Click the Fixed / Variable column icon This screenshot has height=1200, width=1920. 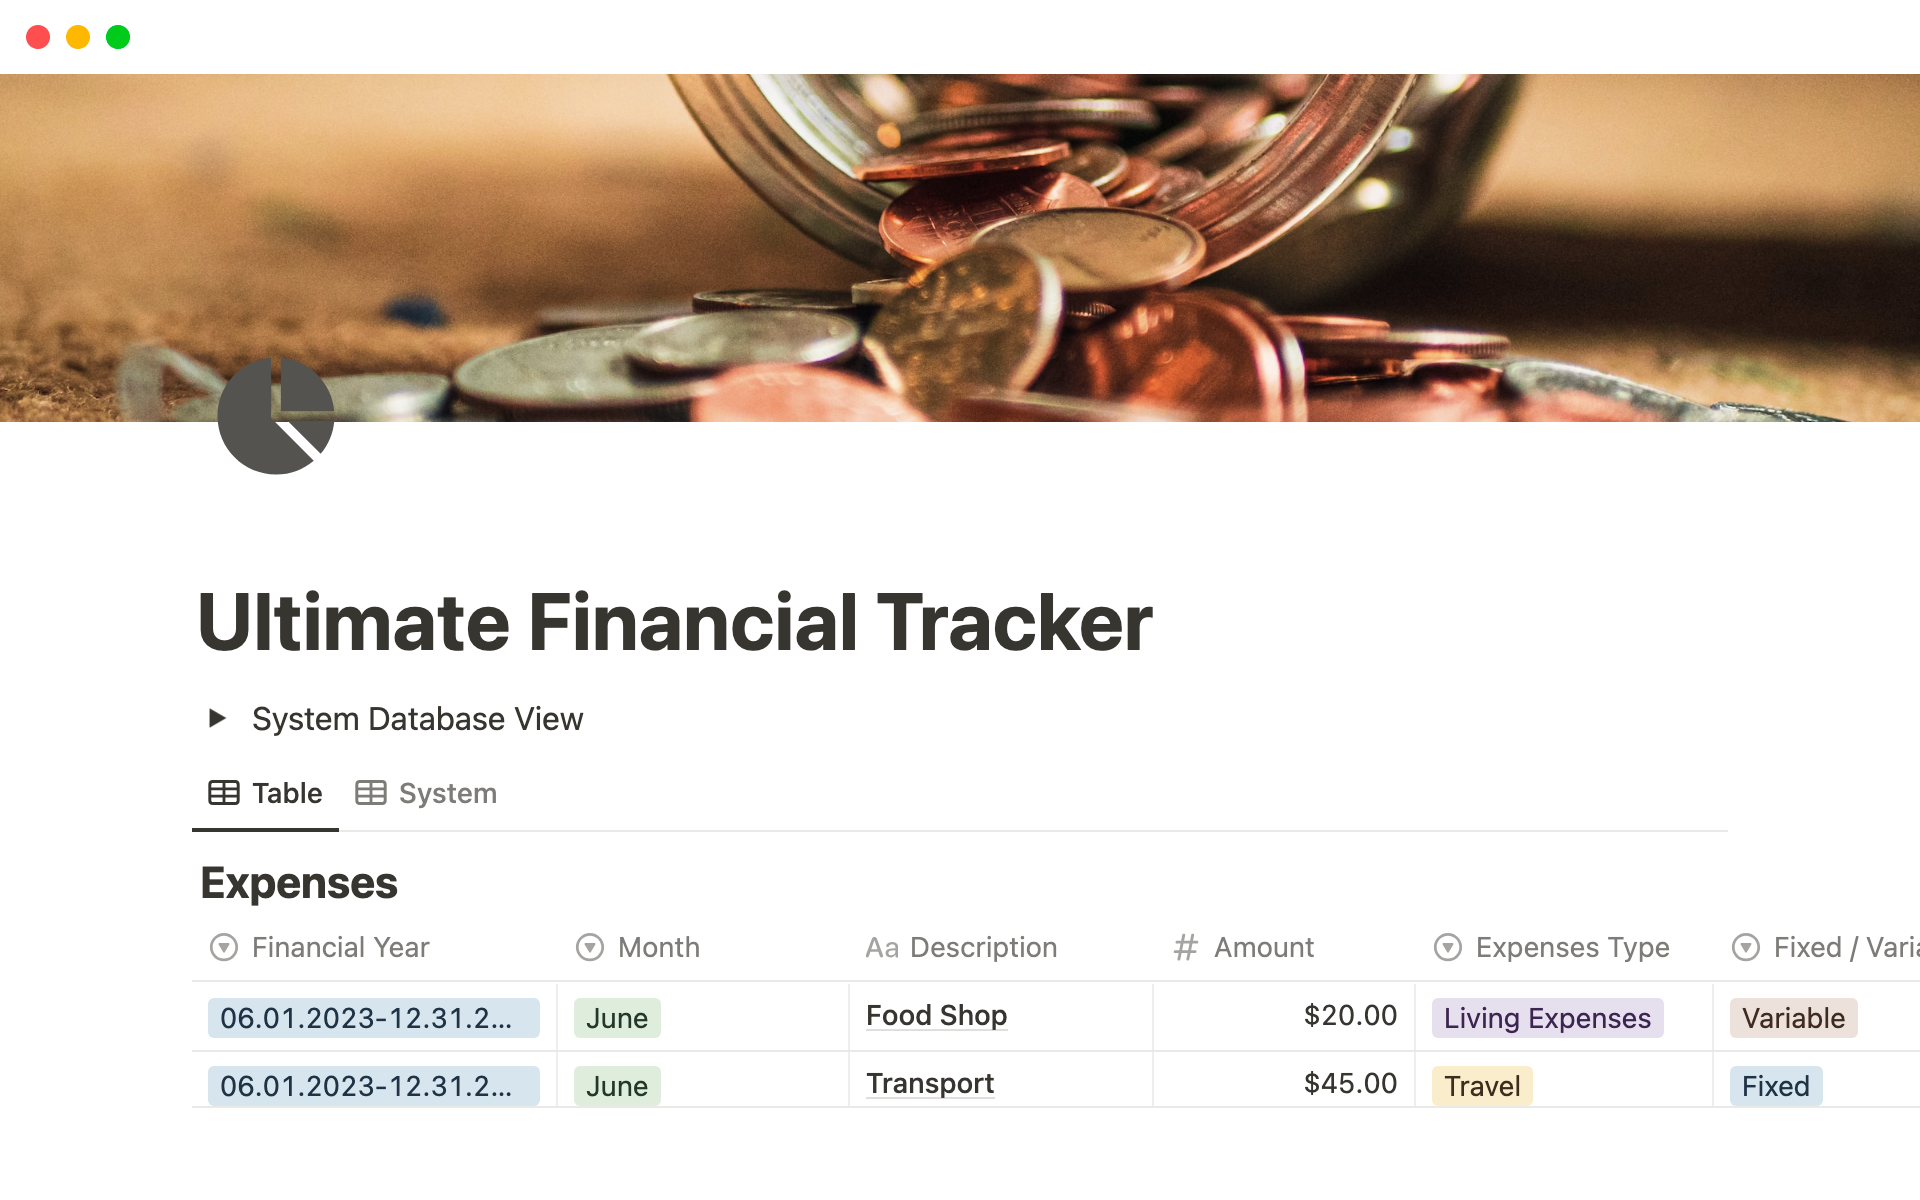[1745, 947]
